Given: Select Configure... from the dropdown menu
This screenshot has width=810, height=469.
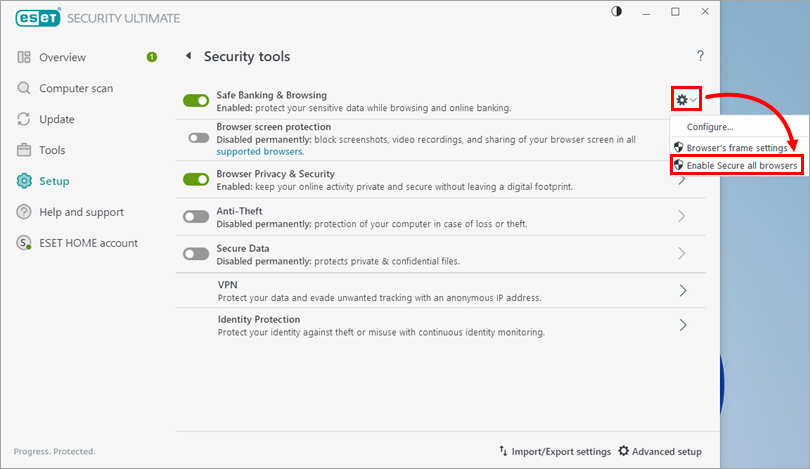Looking at the screenshot, I should [x=710, y=127].
